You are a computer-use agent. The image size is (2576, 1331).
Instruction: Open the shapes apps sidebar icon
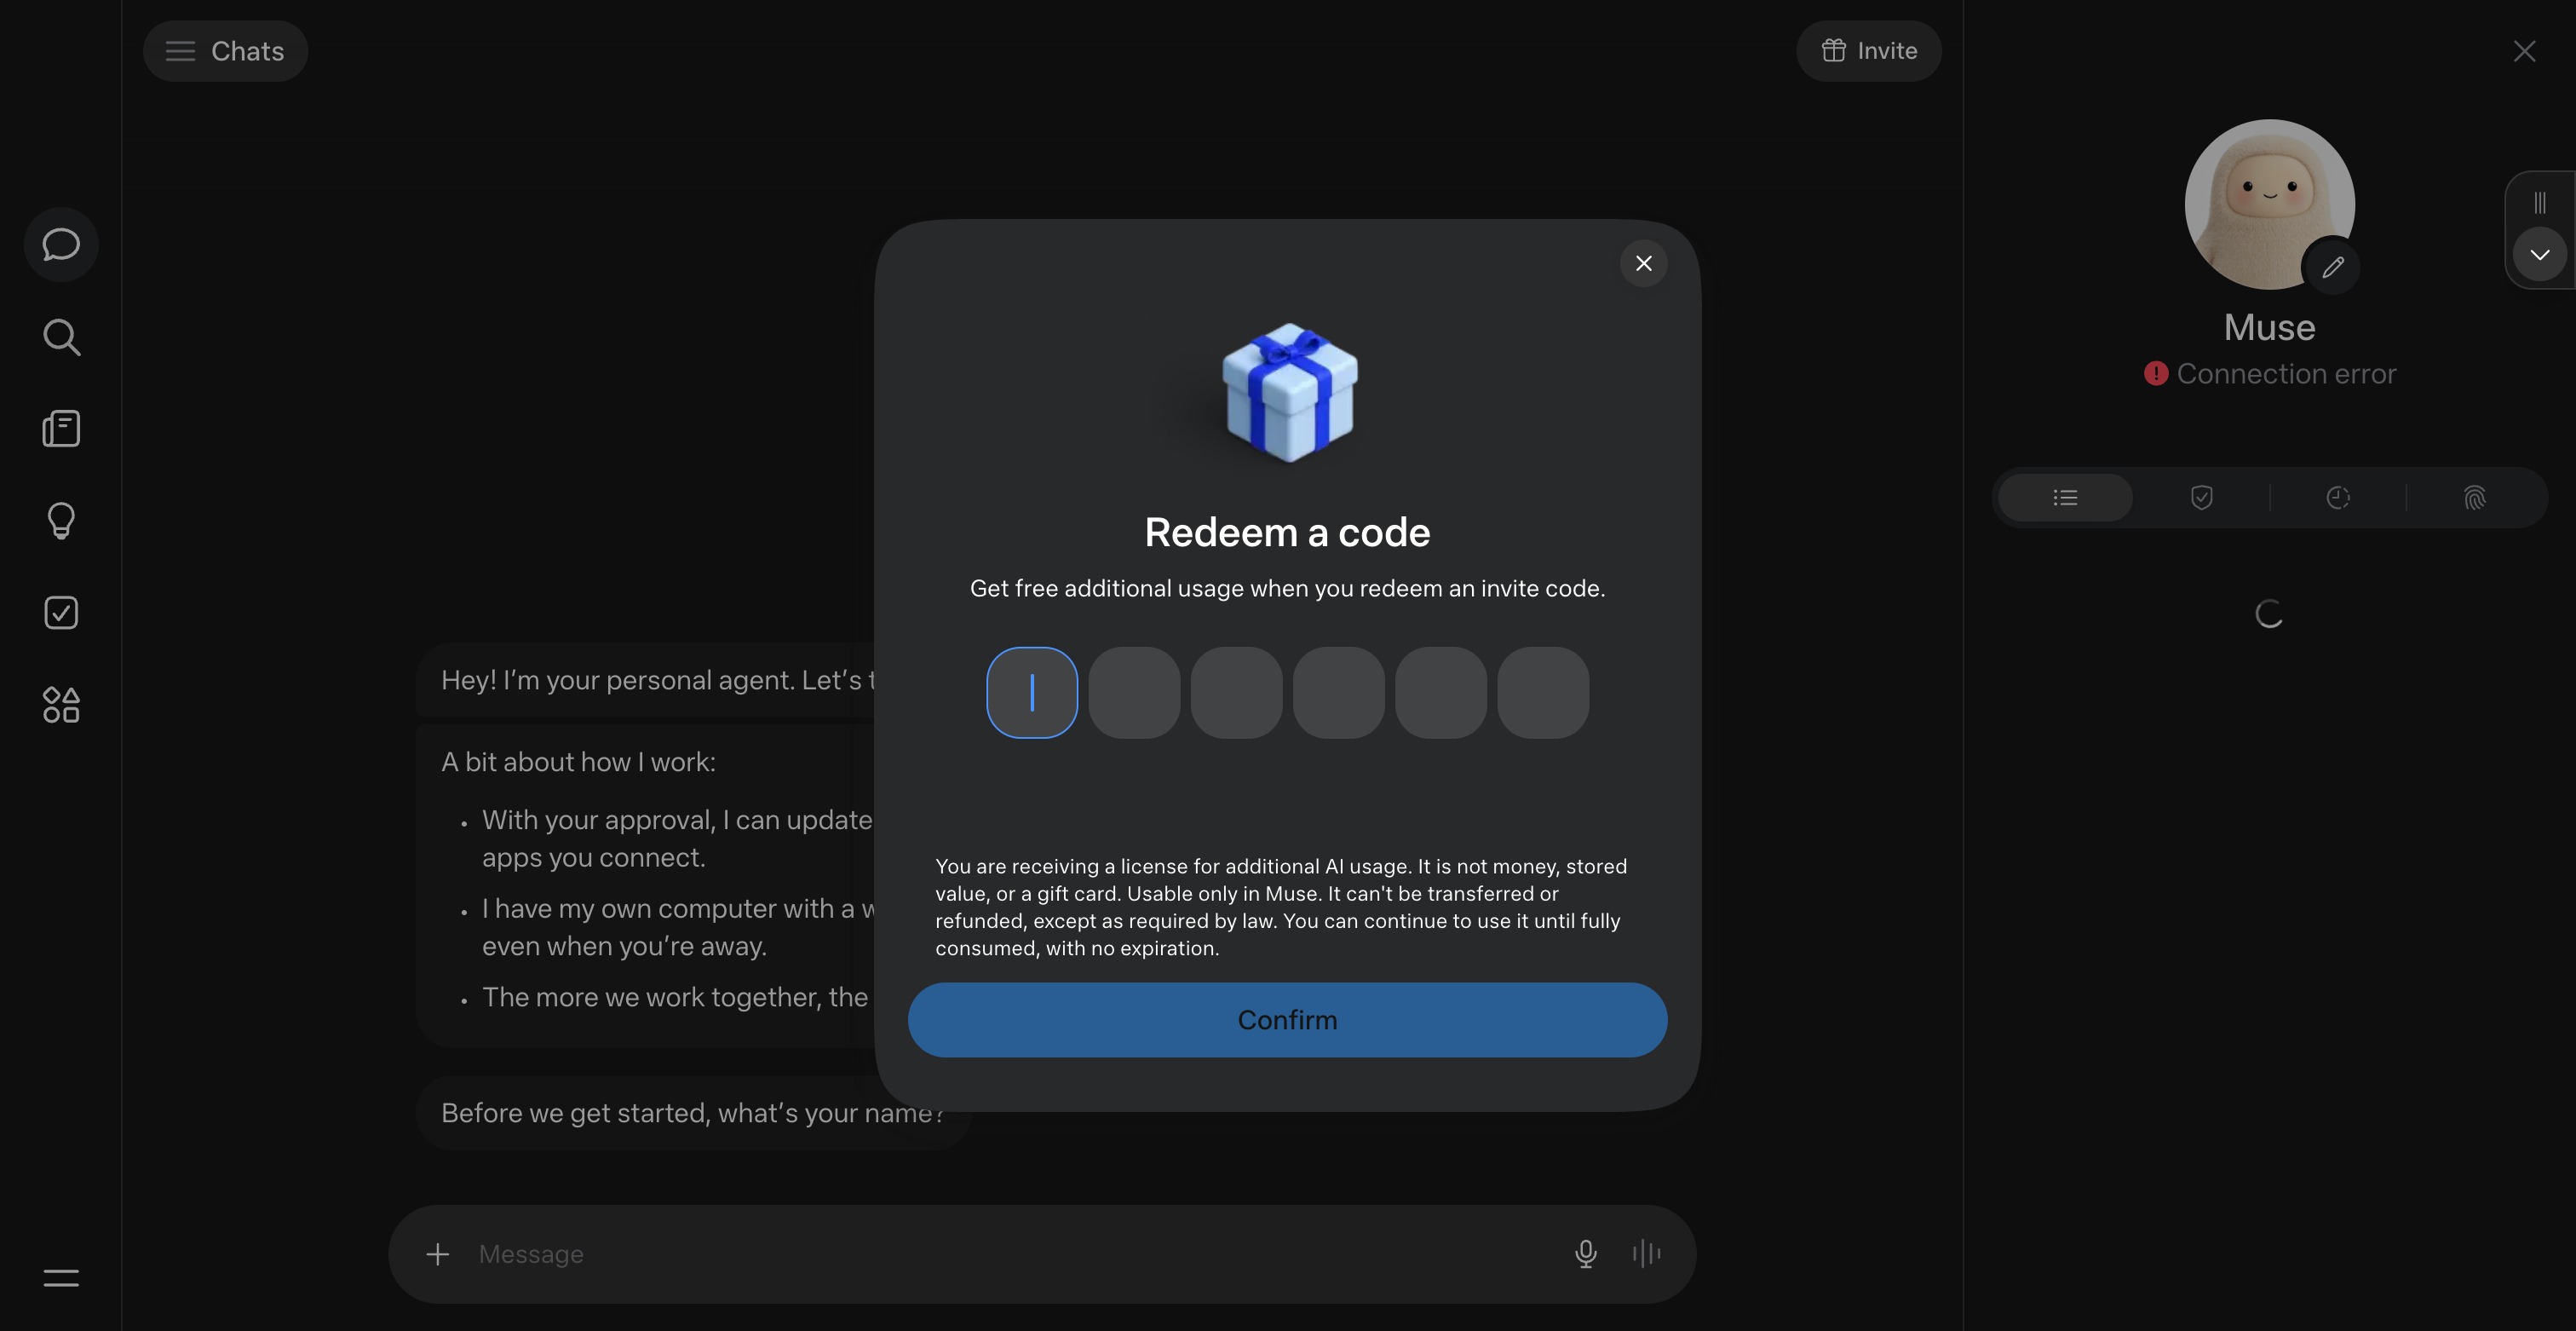(x=61, y=705)
